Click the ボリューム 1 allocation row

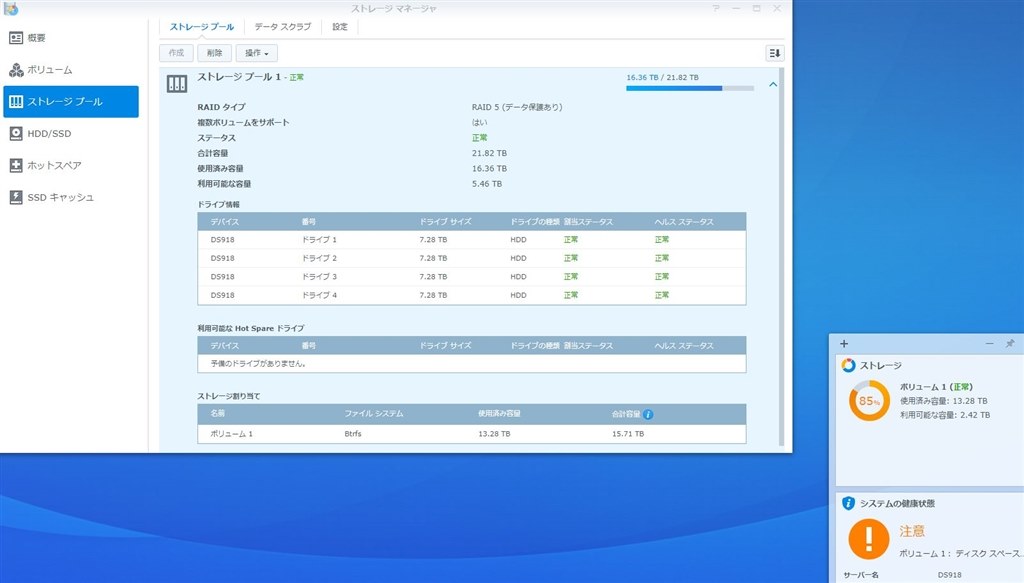tap(472, 433)
